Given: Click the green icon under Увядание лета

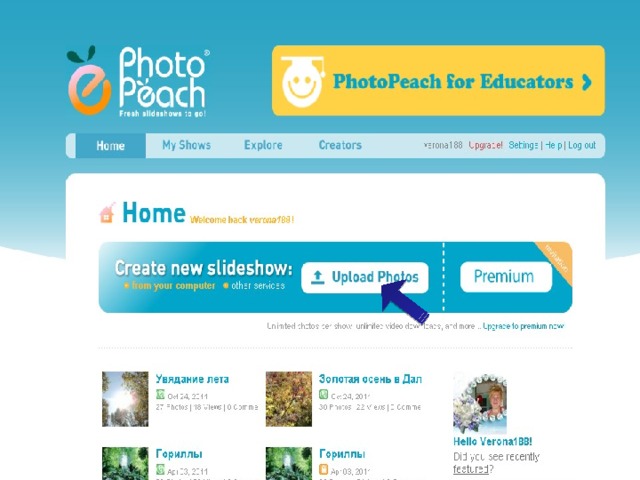Looking at the screenshot, I should click(160, 395).
